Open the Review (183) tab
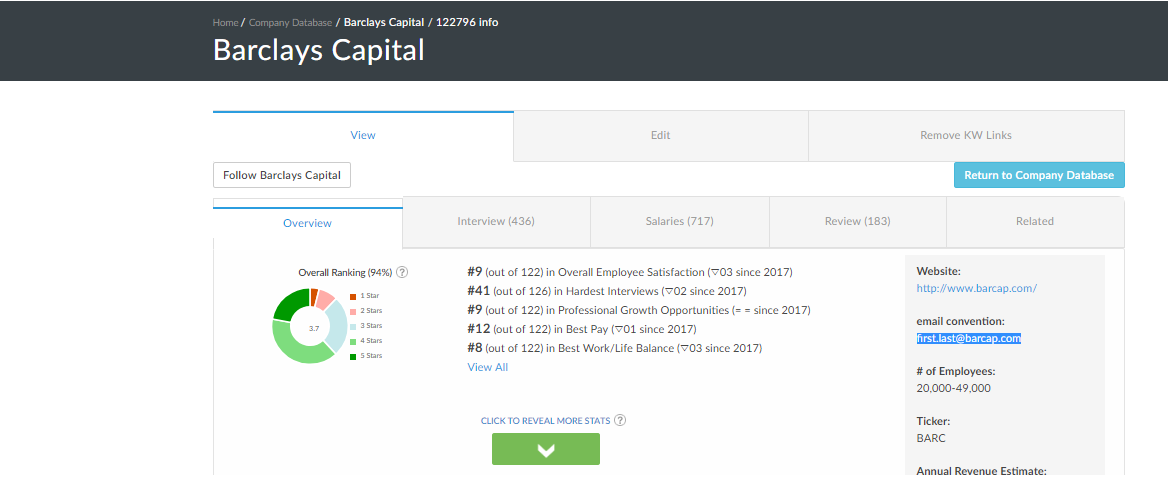This screenshot has width=1168, height=486. 857,221
